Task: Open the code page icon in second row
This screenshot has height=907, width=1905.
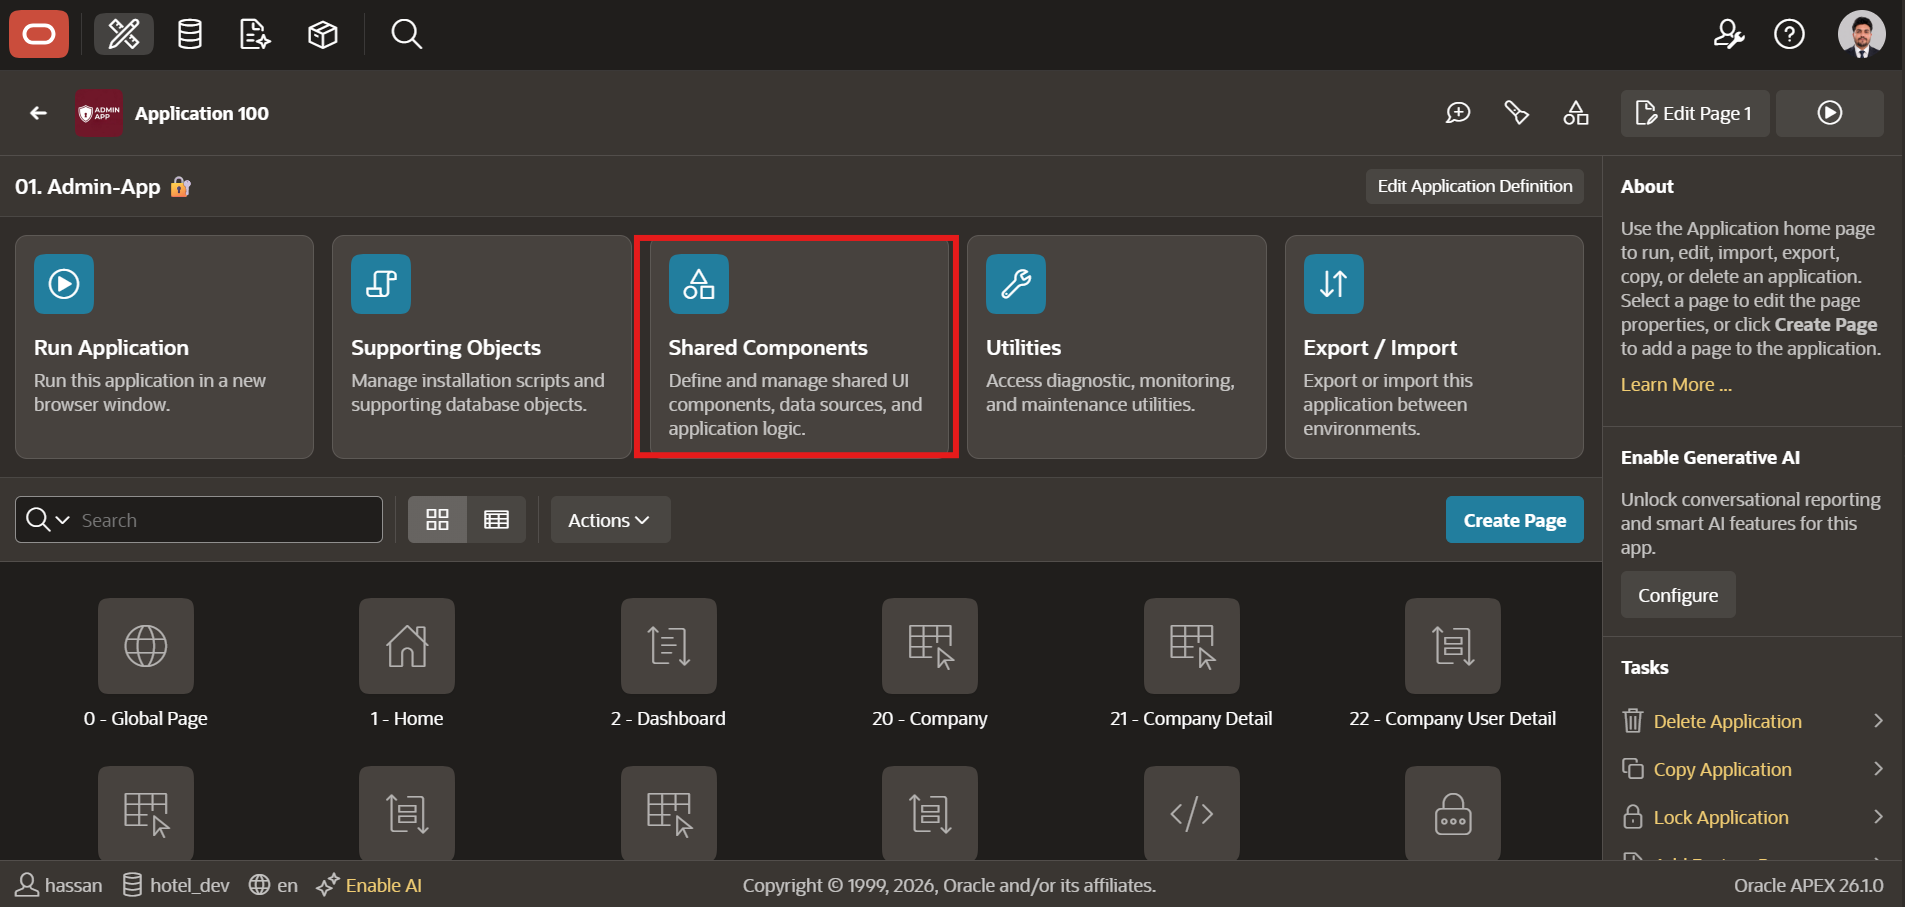Action: [1191, 813]
